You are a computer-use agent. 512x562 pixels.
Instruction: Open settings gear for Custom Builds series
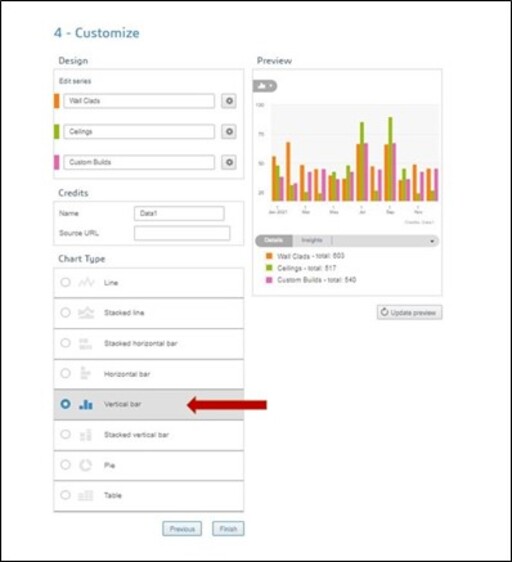tap(229, 162)
